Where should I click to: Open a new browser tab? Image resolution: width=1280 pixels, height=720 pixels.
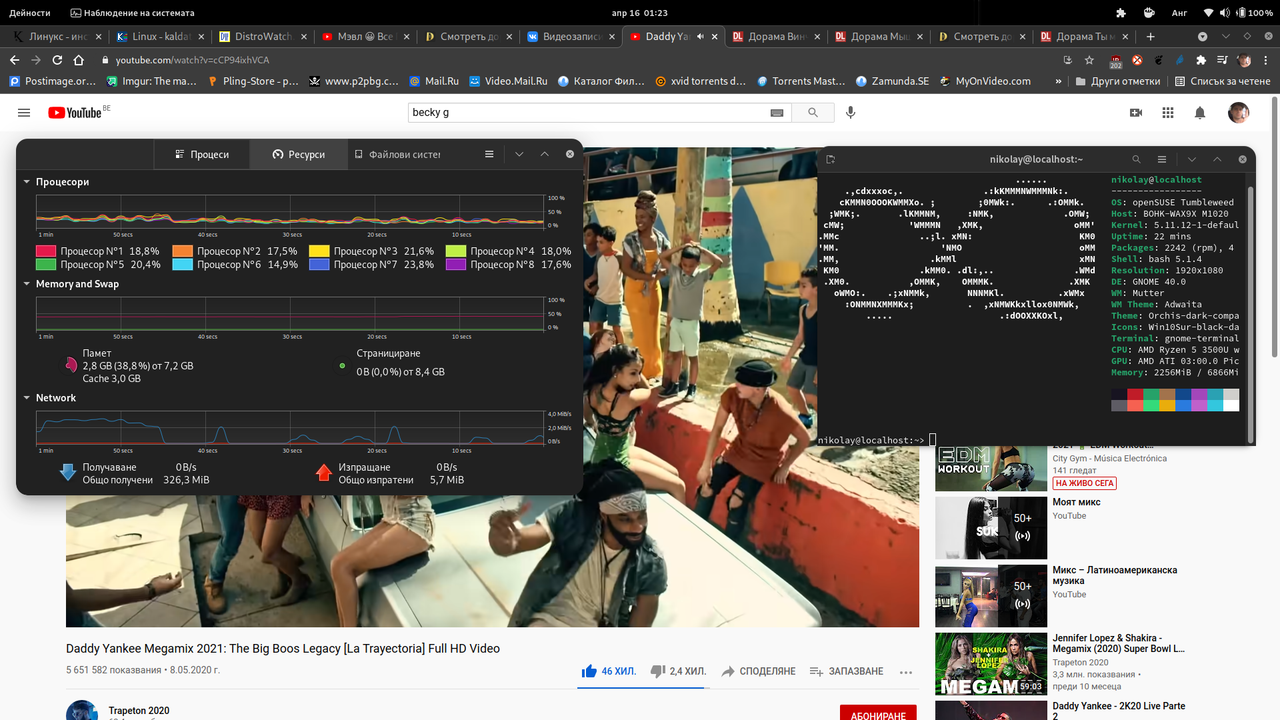[x=1151, y=37]
